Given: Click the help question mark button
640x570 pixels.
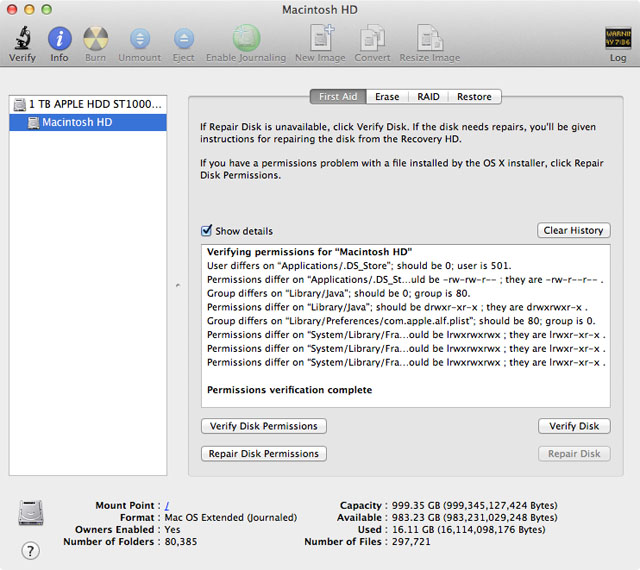Looking at the screenshot, I should point(30,550).
